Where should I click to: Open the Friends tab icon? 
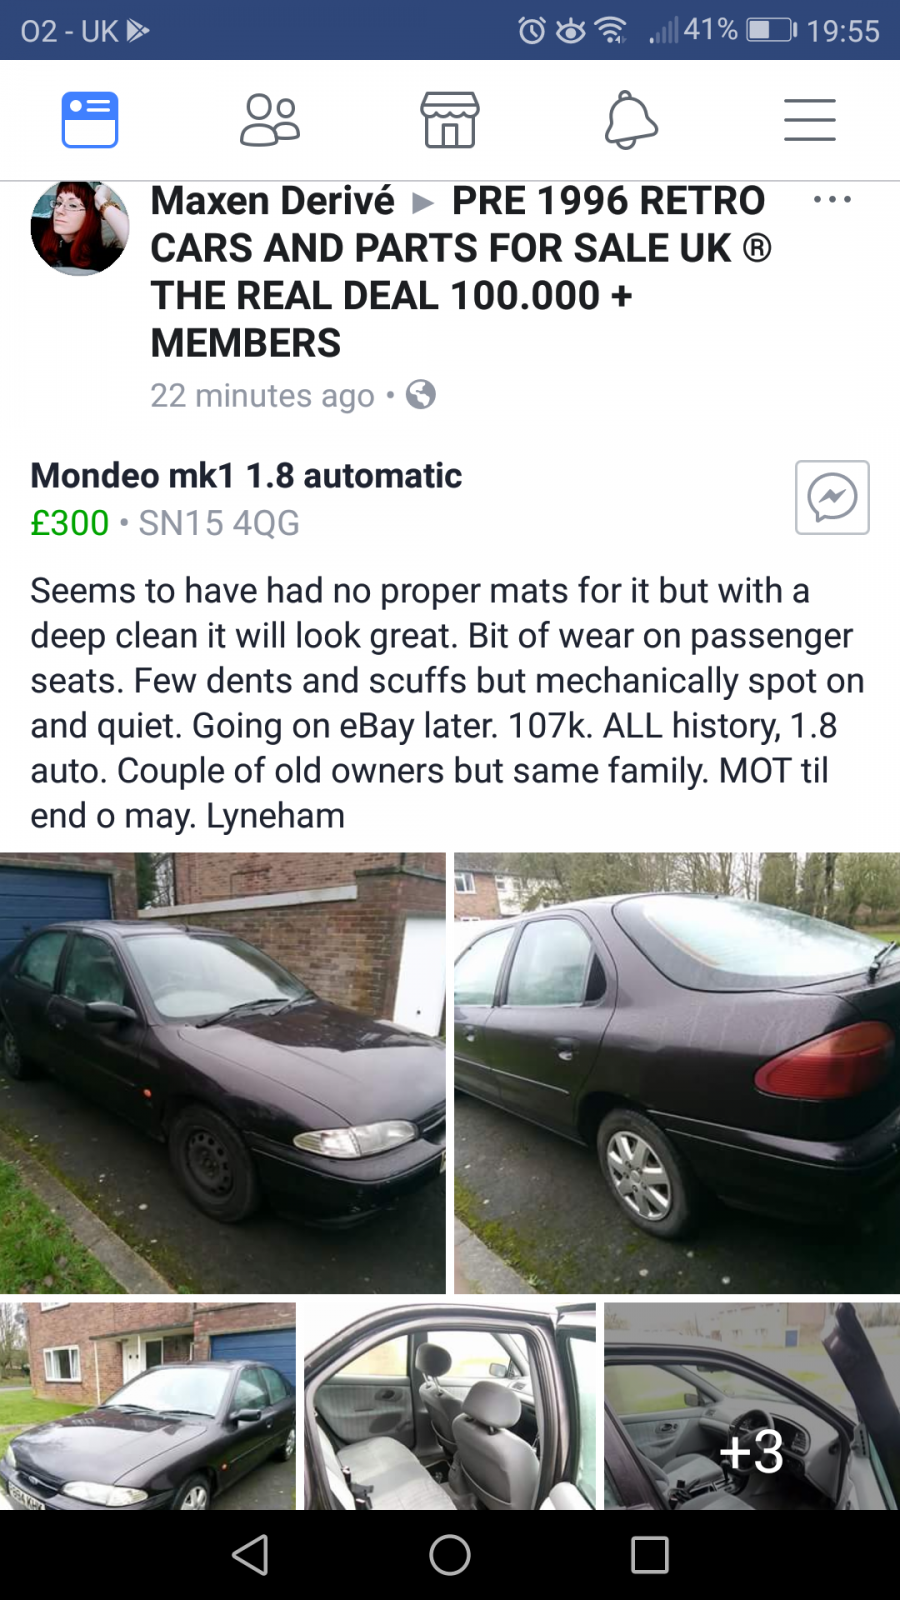point(270,120)
